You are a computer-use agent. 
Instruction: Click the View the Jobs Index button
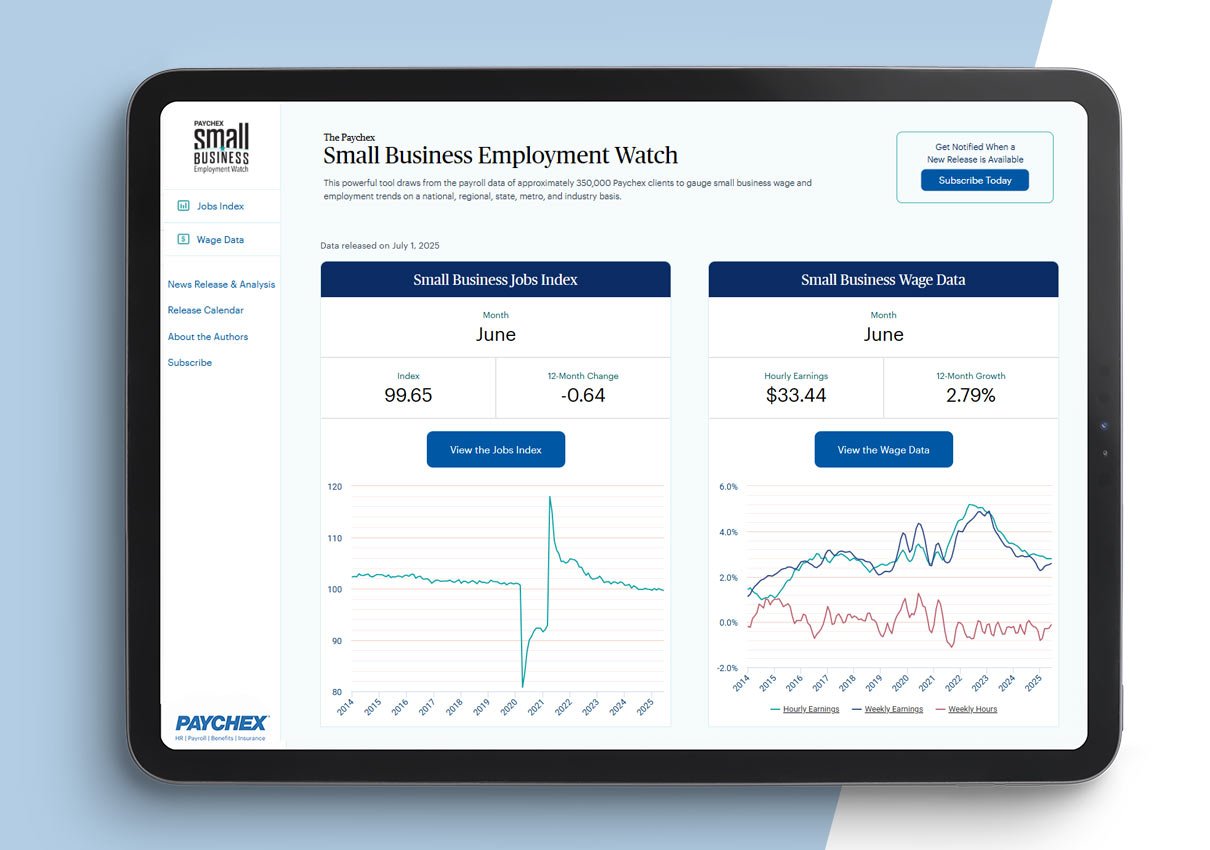(x=496, y=450)
